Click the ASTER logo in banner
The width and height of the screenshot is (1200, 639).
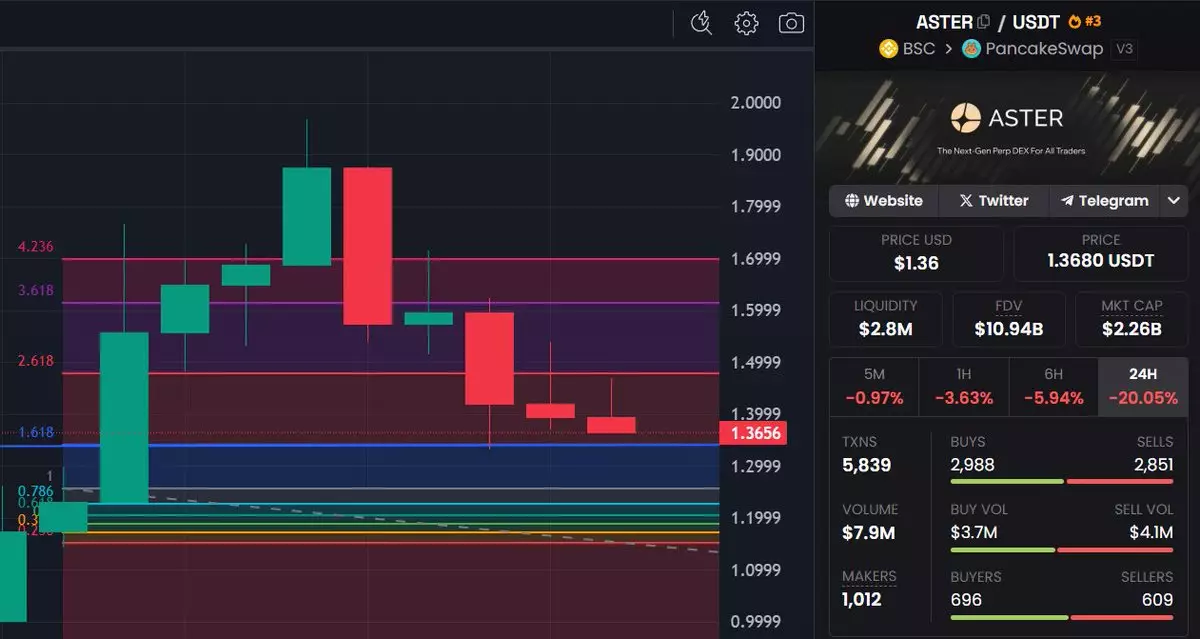966,119
